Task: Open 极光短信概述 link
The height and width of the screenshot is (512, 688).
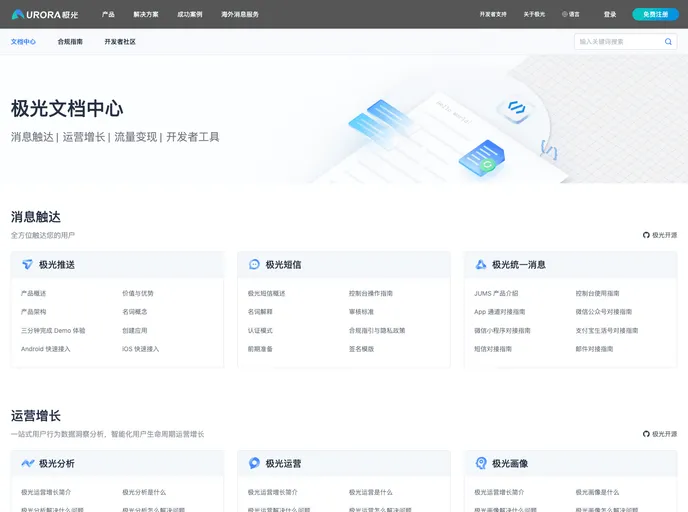Action: tap(266, 293)
